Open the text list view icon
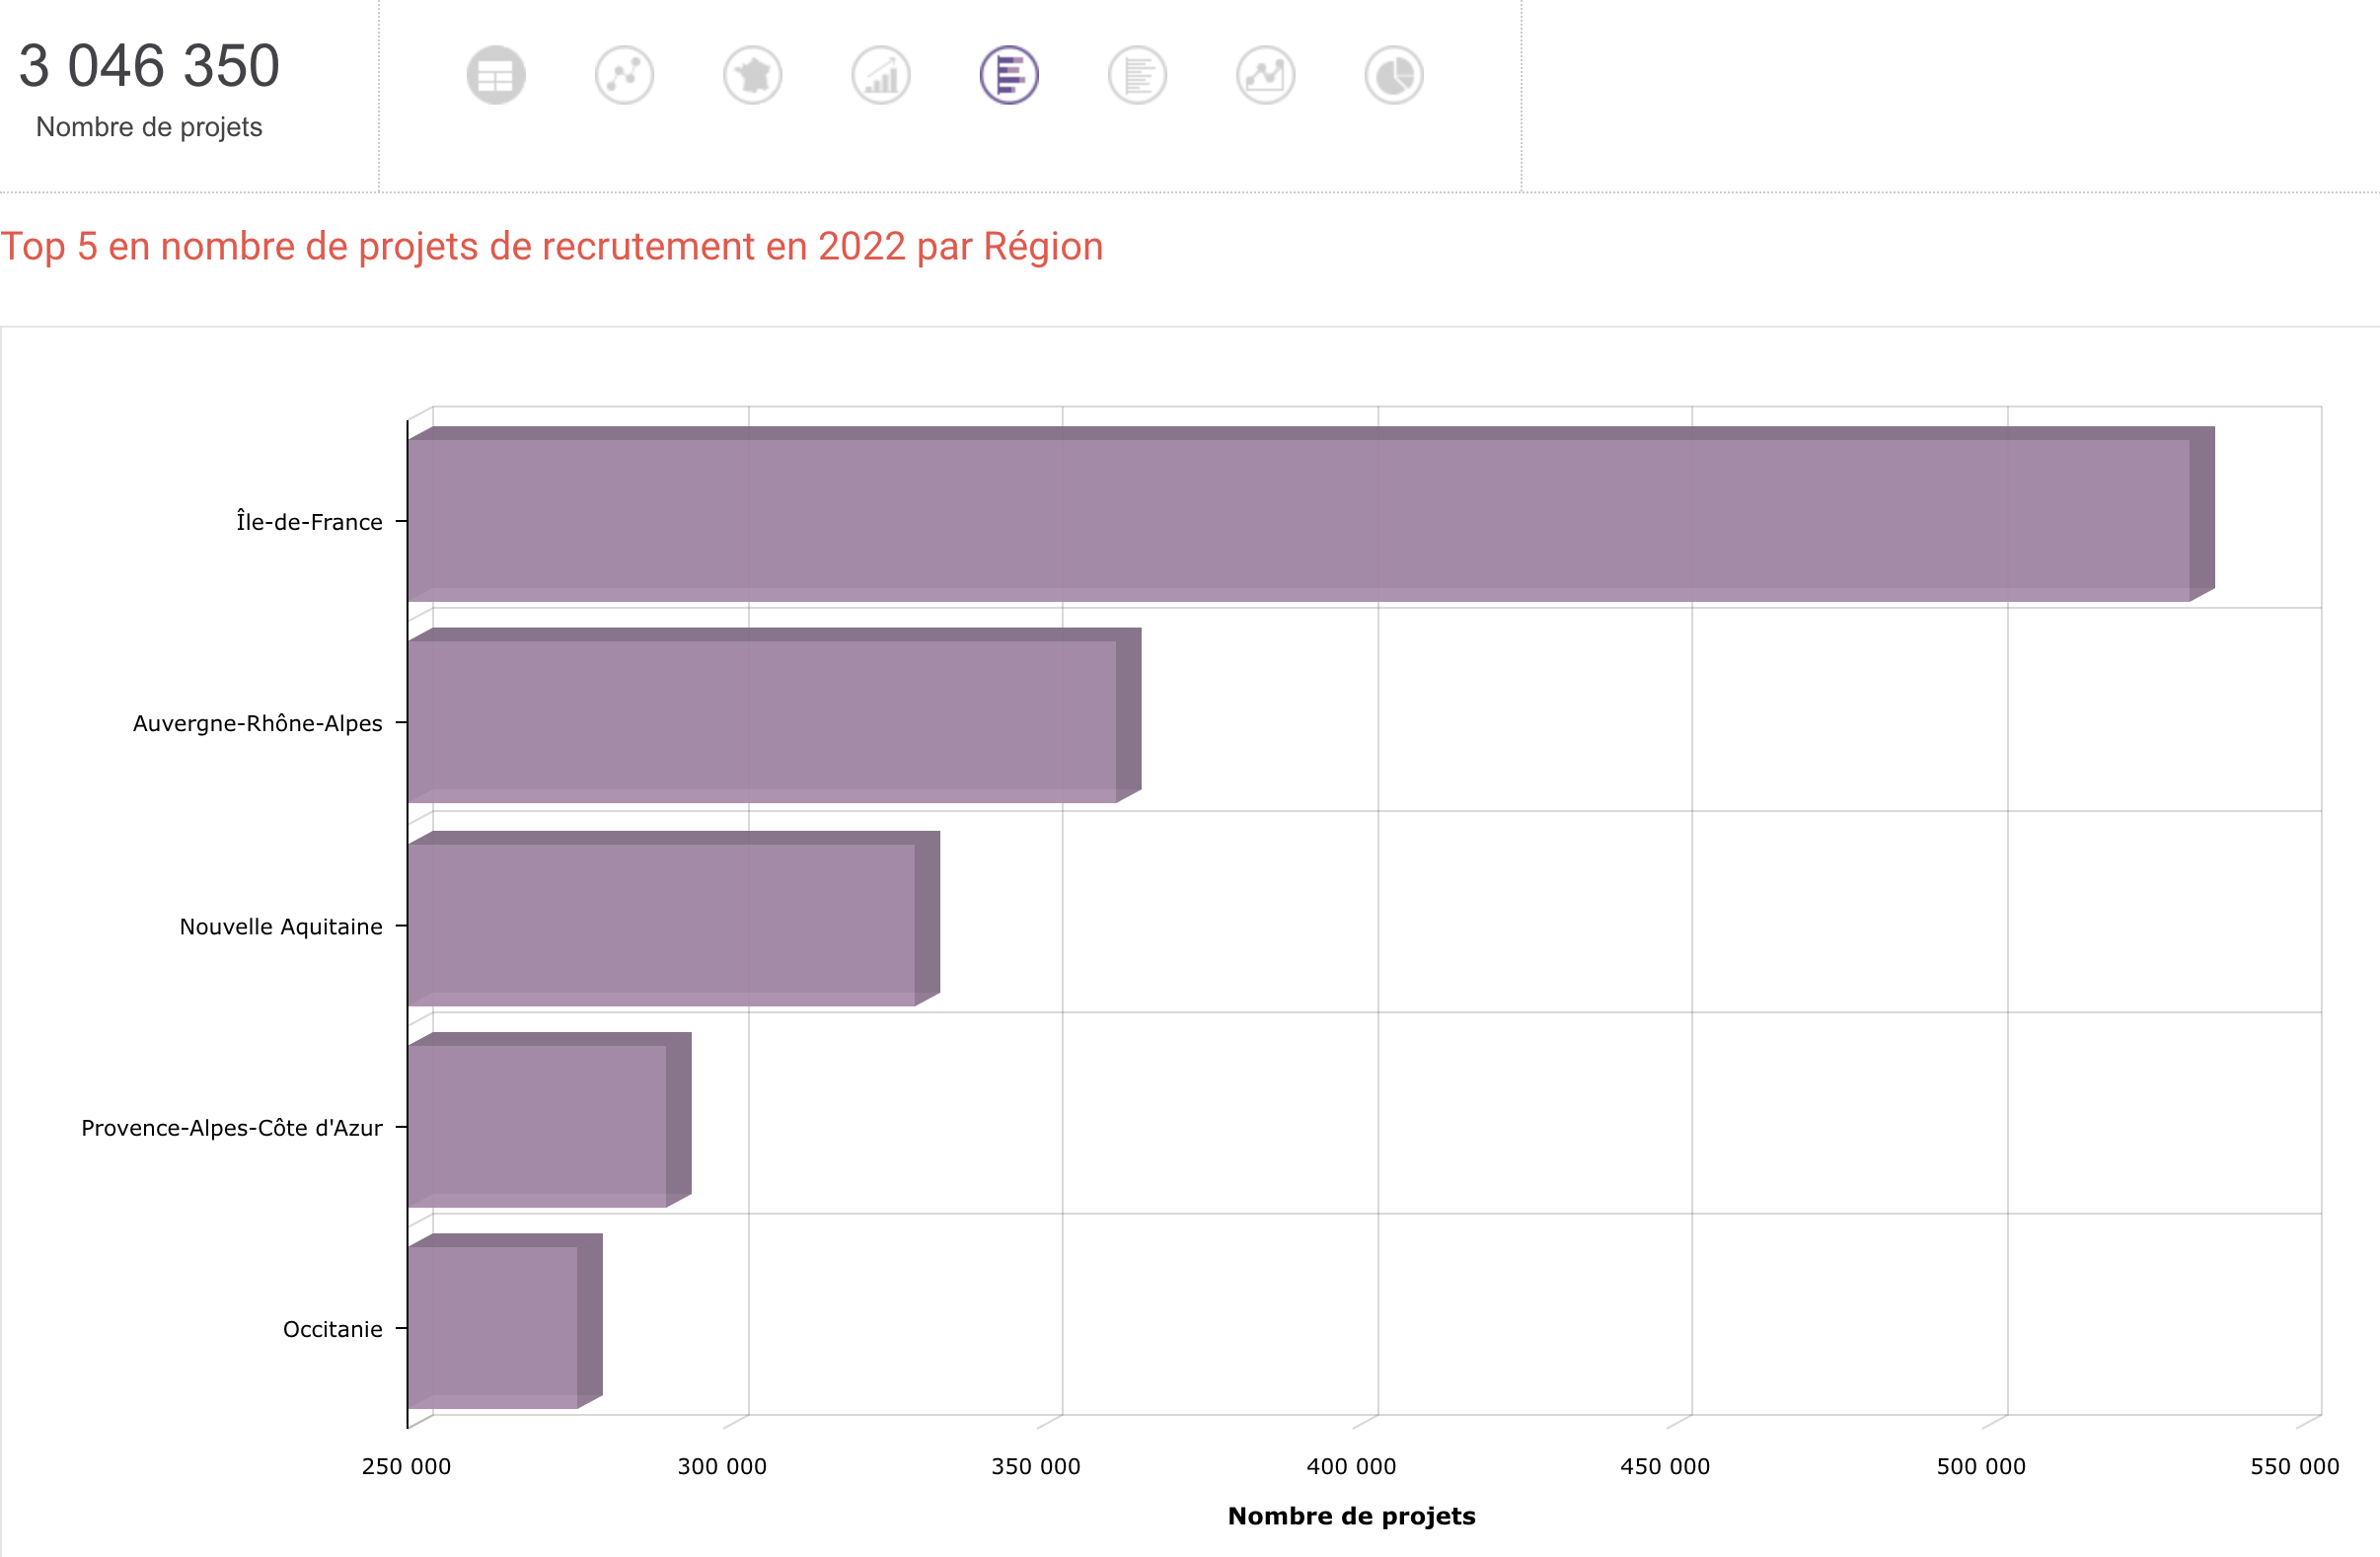This screenshot has width=2380, height=1557. 1136,74
